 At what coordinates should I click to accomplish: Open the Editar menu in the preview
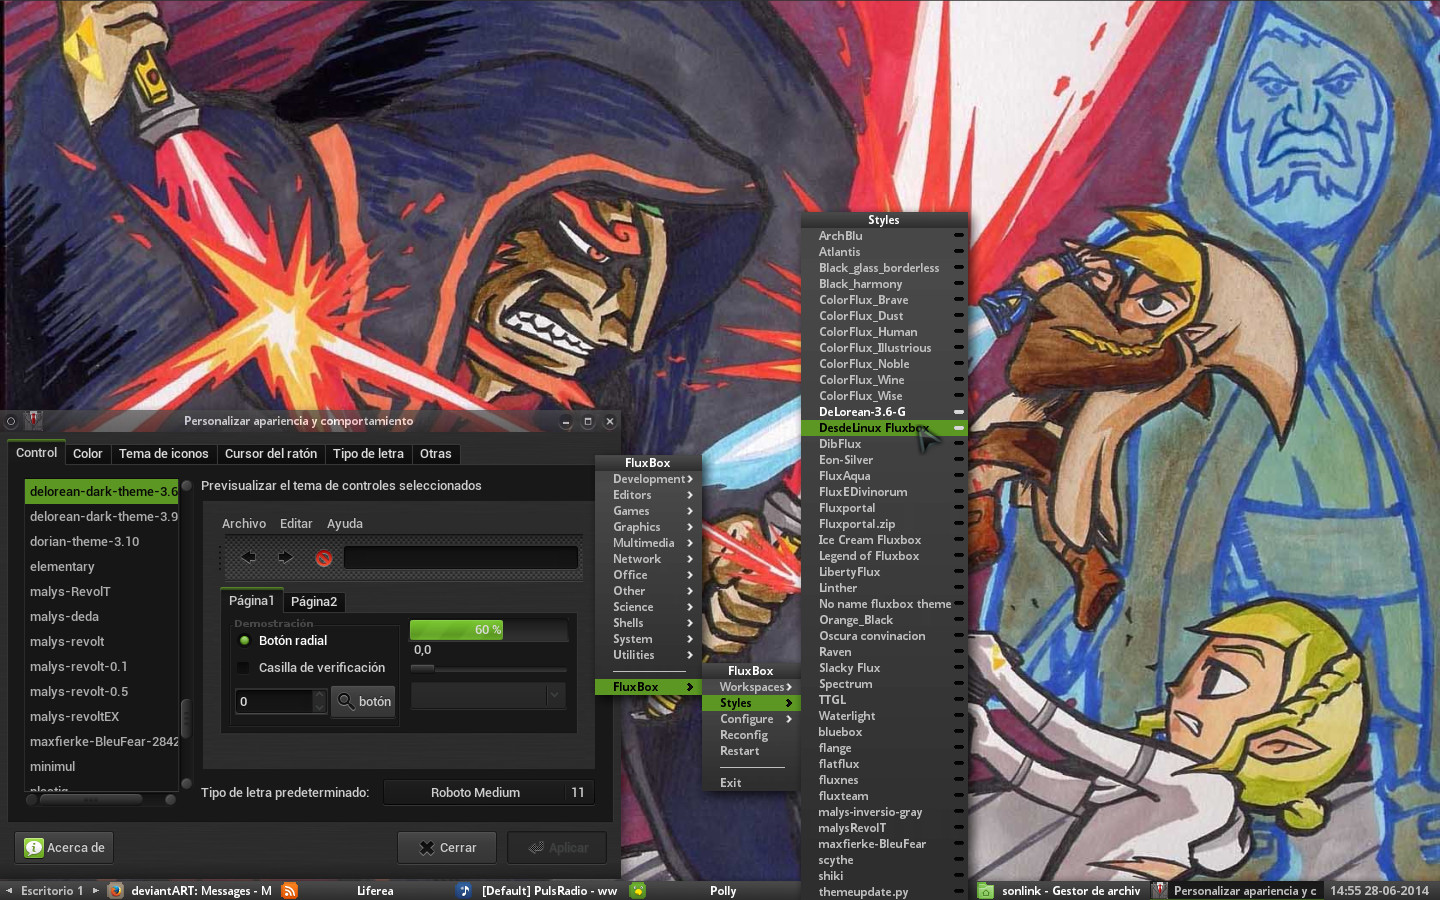point(296,524)
